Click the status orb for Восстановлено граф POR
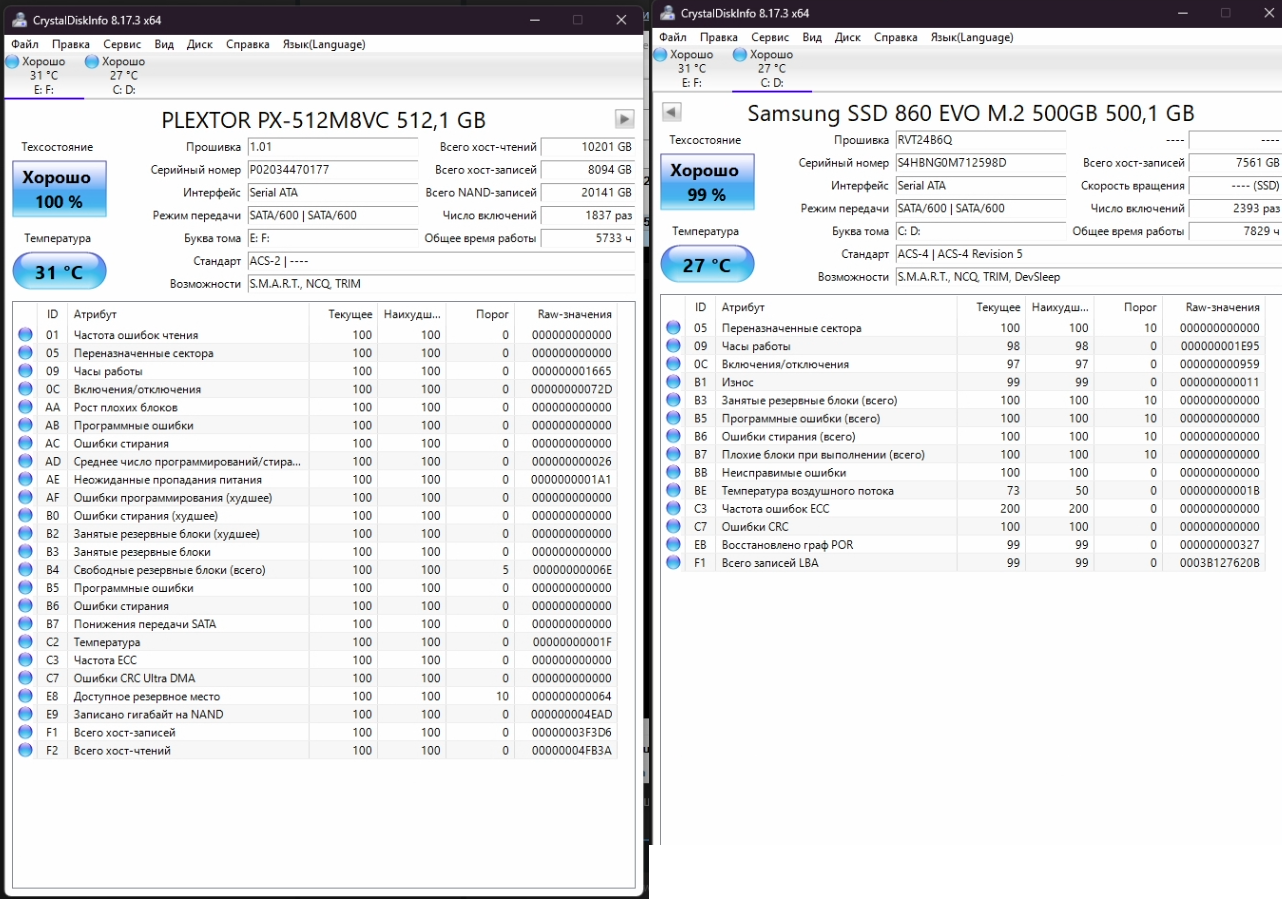 (x=674, y=545)
